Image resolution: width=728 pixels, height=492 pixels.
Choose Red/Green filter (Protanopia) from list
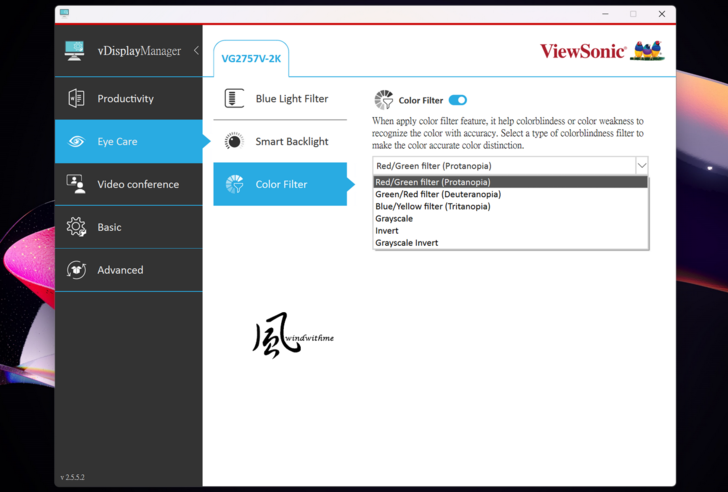click(x=510, y=182)
